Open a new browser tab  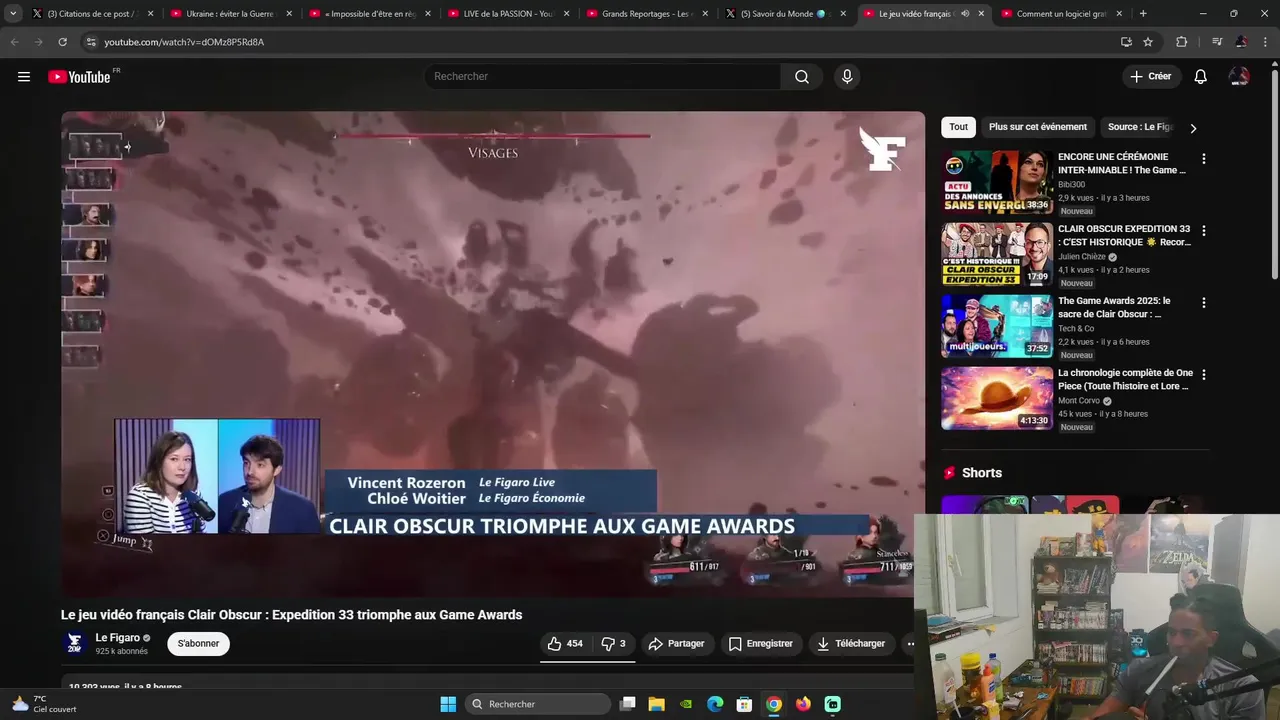pos(1143,14)
